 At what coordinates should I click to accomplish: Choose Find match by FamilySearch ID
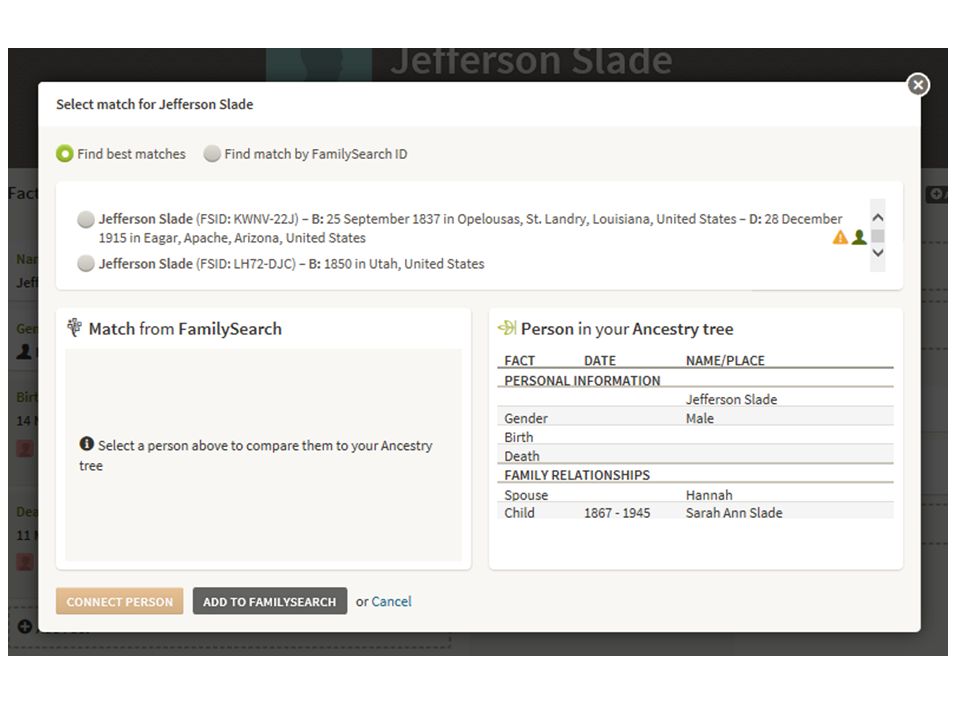(212, 154)
